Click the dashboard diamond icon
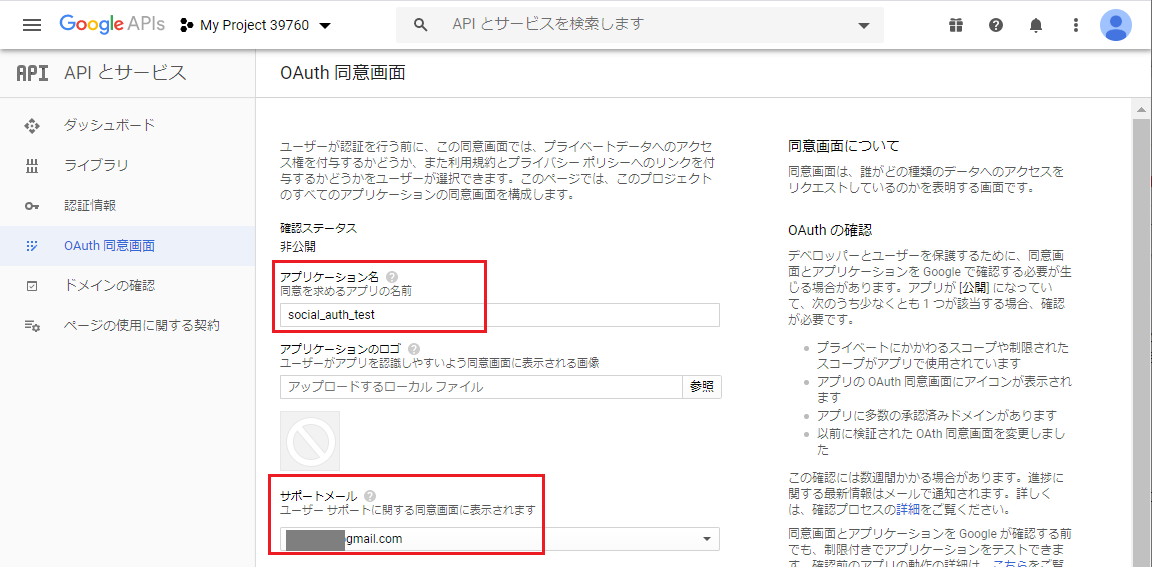 [32, 126]
